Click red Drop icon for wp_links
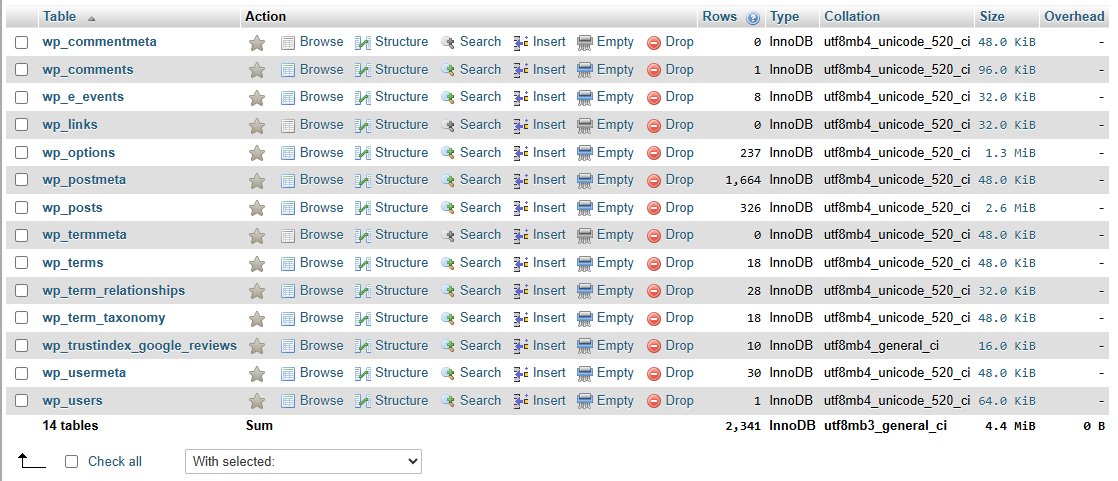This screenshot has width=1118, height=481. tap(654, 126)
